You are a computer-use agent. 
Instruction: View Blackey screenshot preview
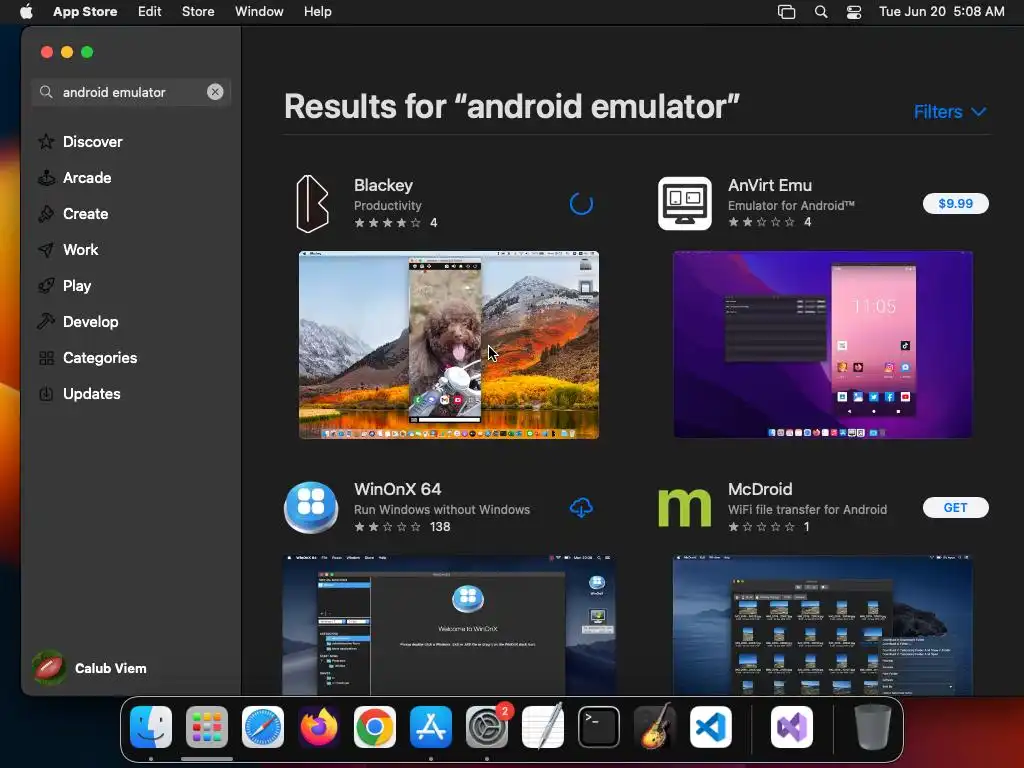pyautogui.click(x=449, y=345)
